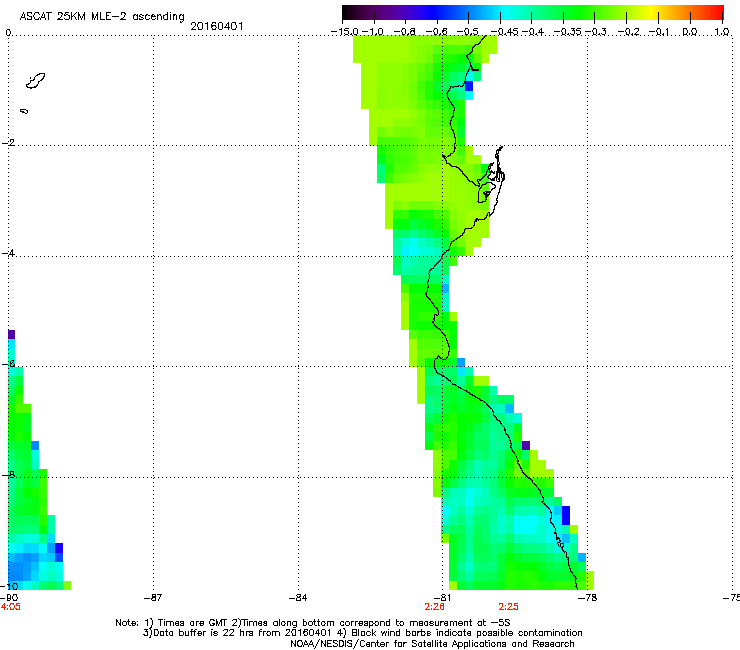Click the -0.3 color bar label
Image resolution: width=740 pixels, height=650 pixels.
(596, 32)
